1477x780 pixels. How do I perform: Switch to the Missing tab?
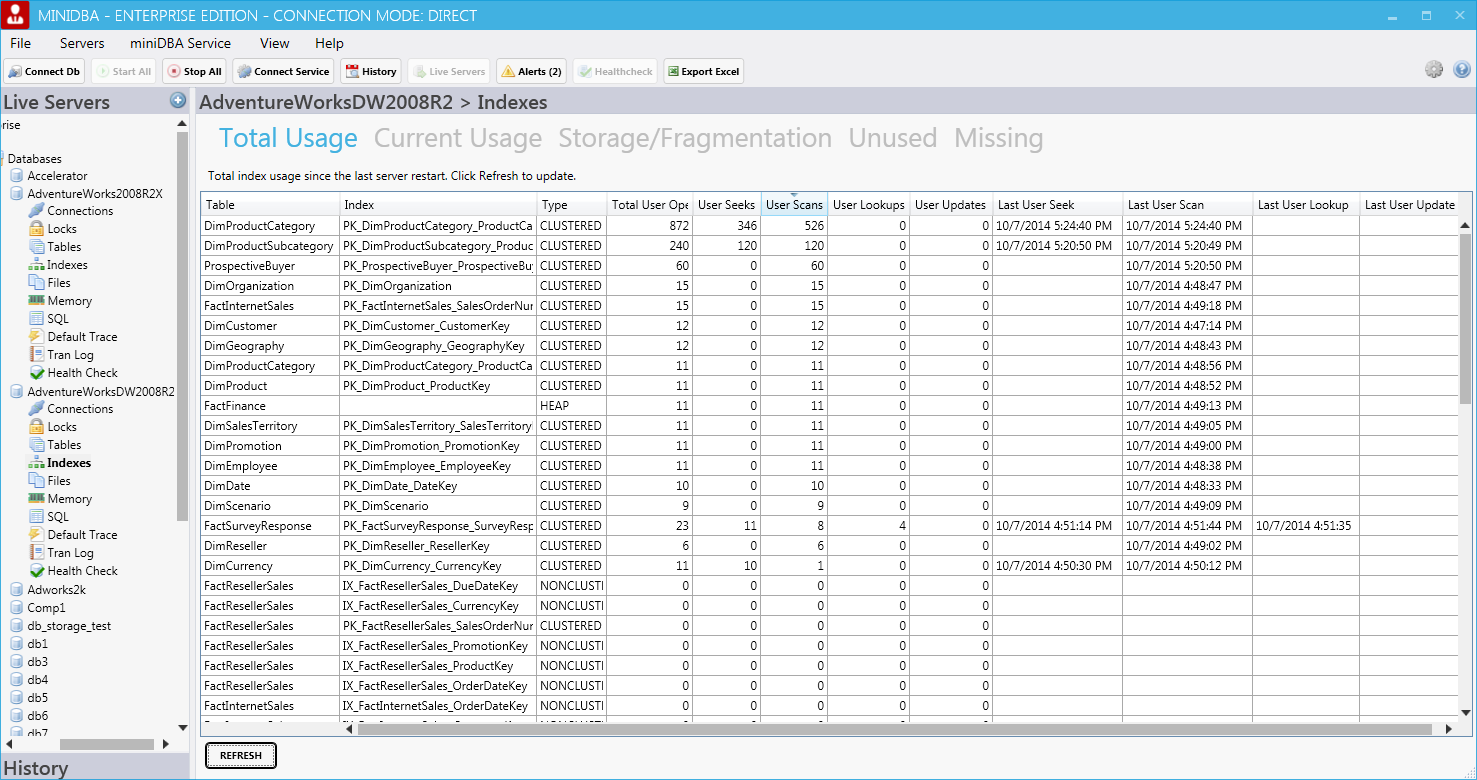(x=999, y=138)
